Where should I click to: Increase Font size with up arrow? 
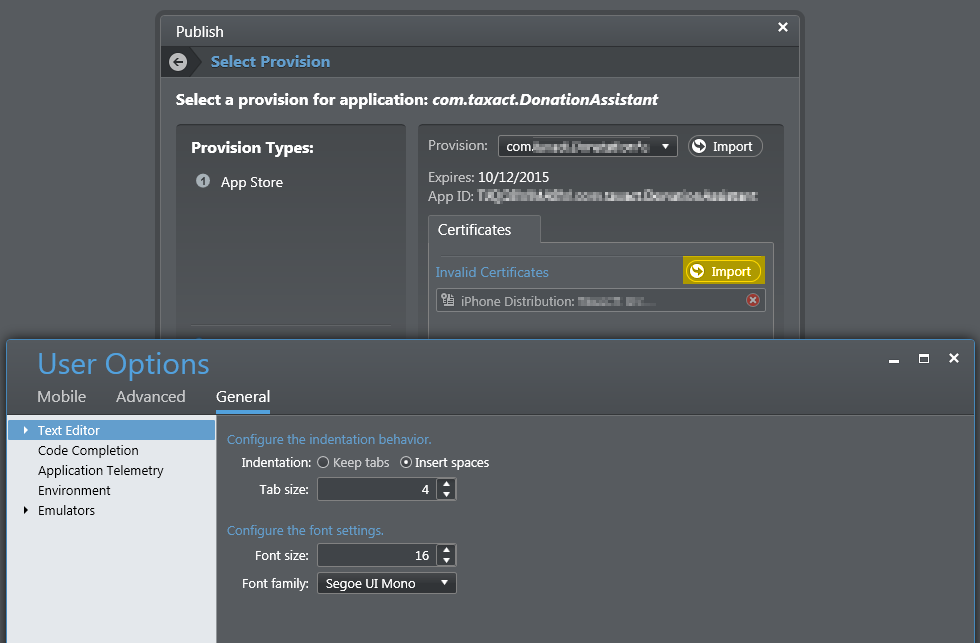tap(446, 550)
